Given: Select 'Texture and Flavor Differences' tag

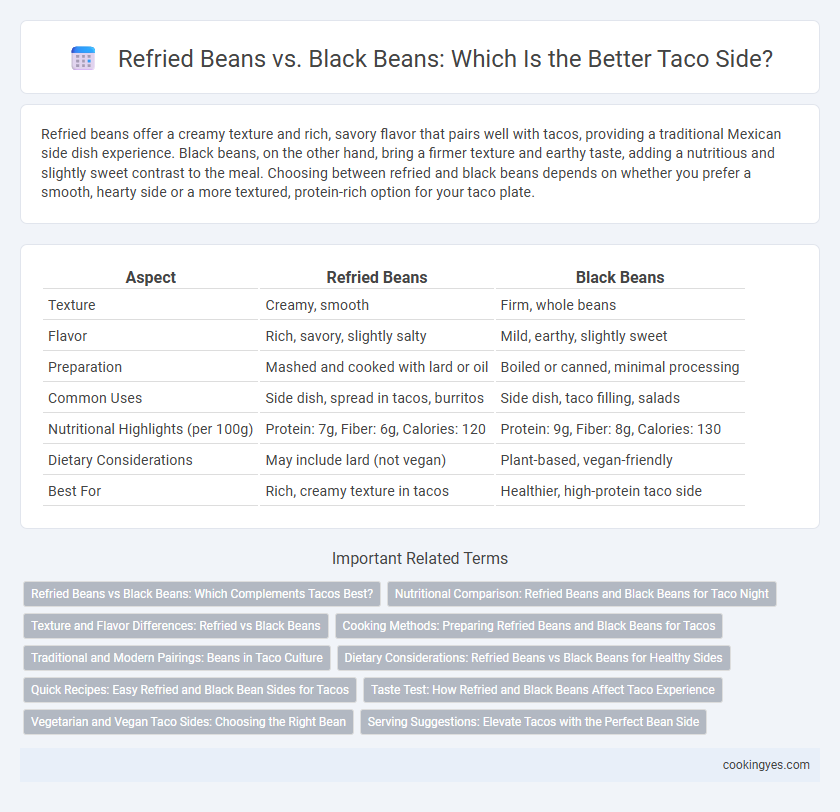Looking at the screenshot, I should click(x=176, y=626).
